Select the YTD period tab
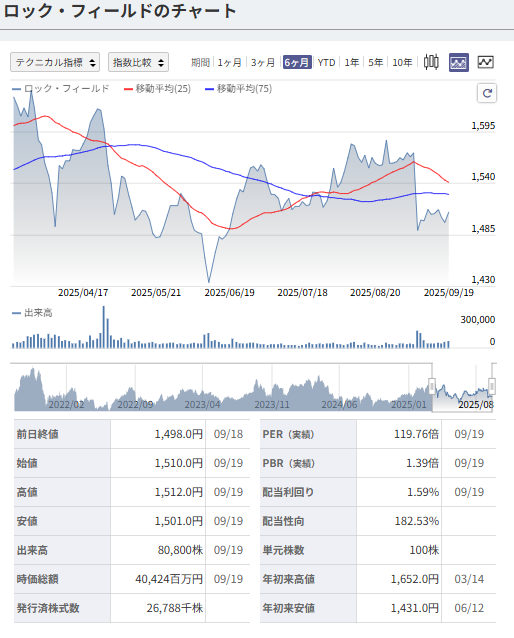 326,63
